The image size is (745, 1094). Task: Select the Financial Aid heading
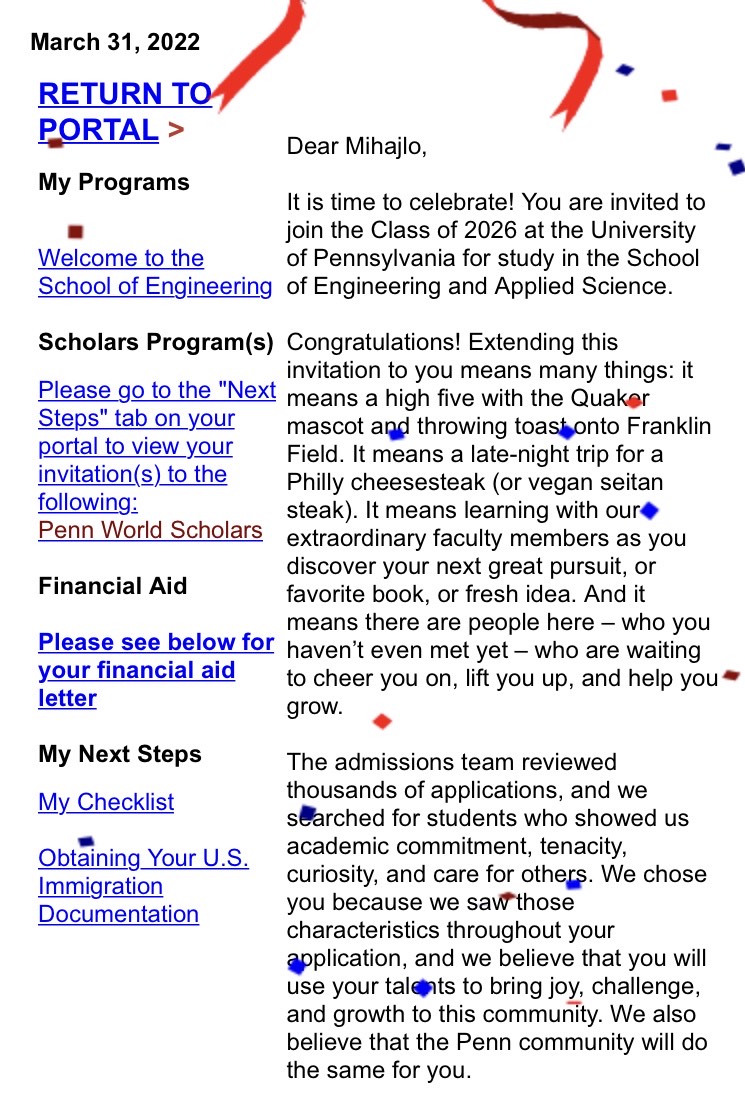pyautogui.click(x=112, y=586)
